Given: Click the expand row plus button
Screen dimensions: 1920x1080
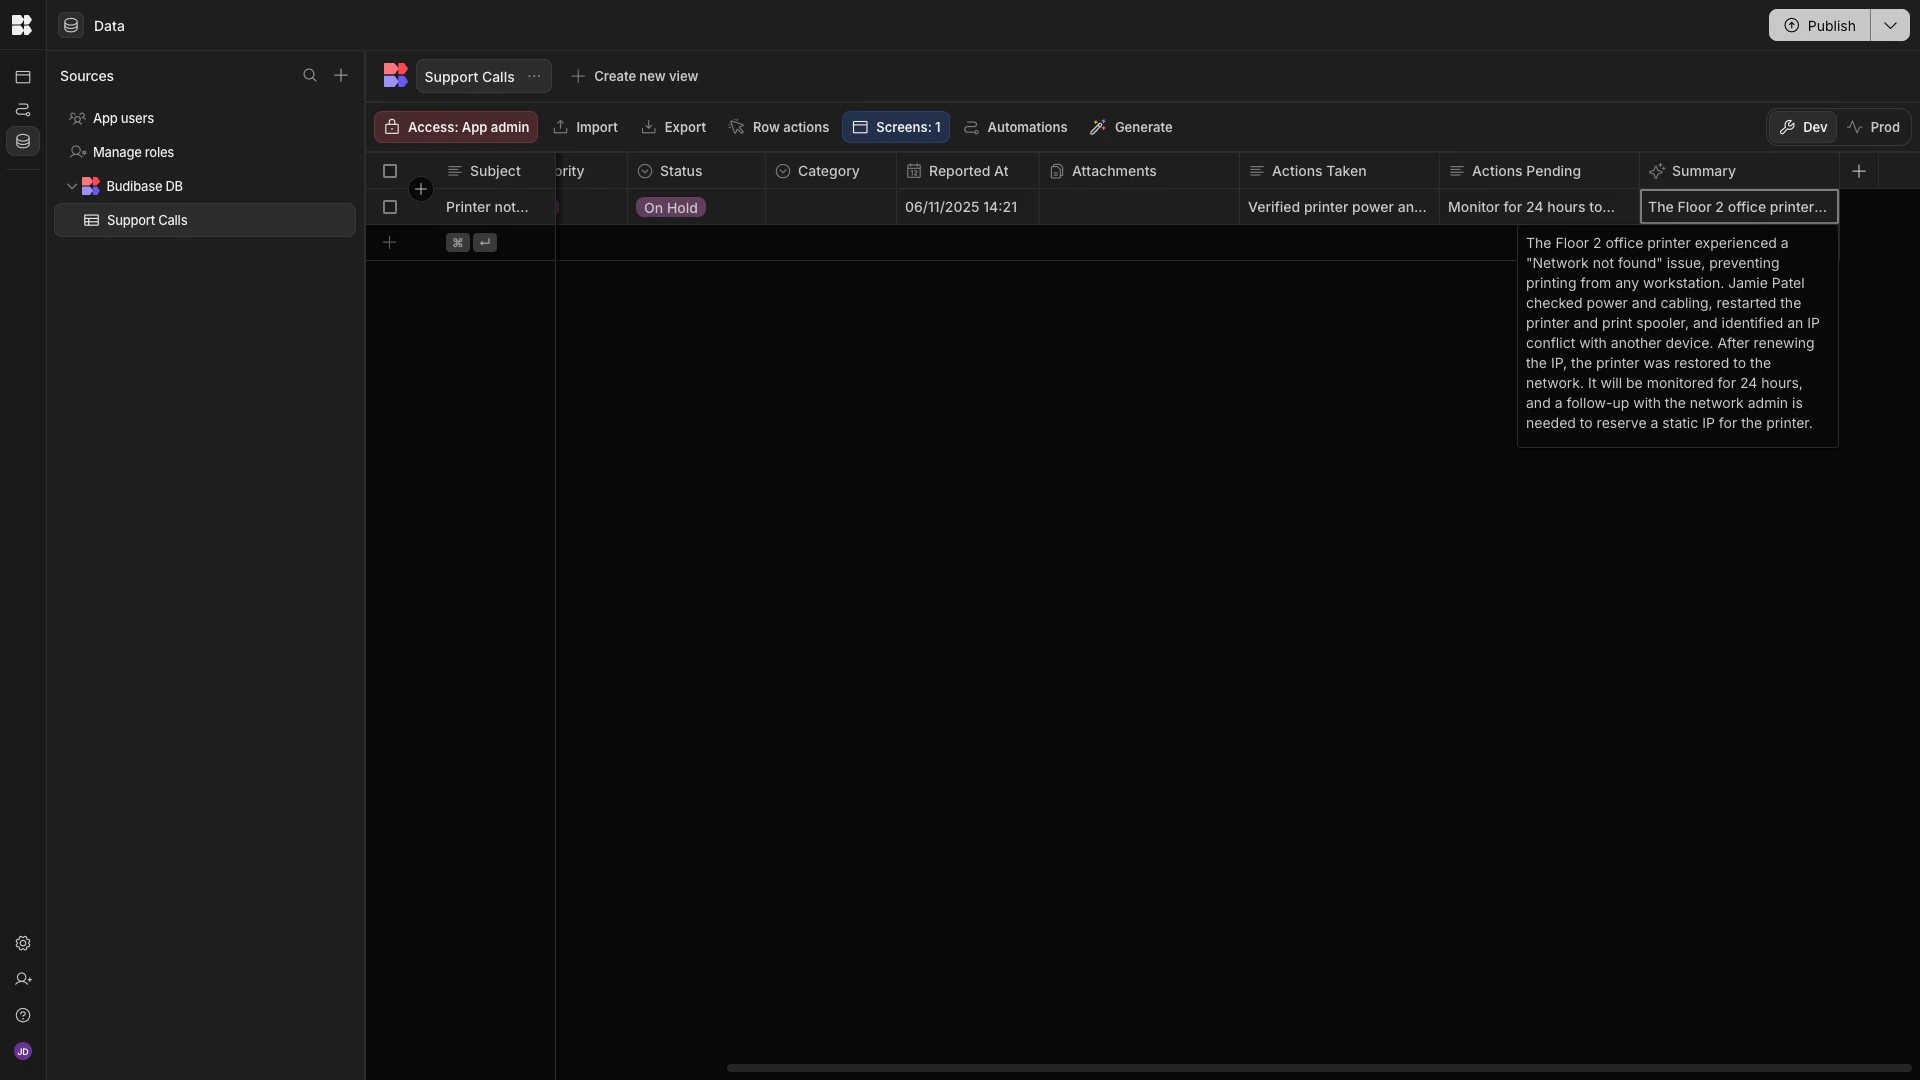Looking at the screenshot, I should tap(421, 189).
